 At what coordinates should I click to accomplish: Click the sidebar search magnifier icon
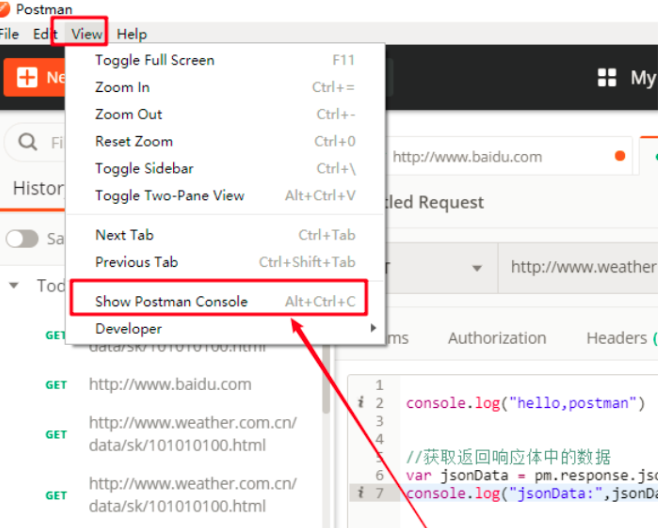(x=28, y=142)
